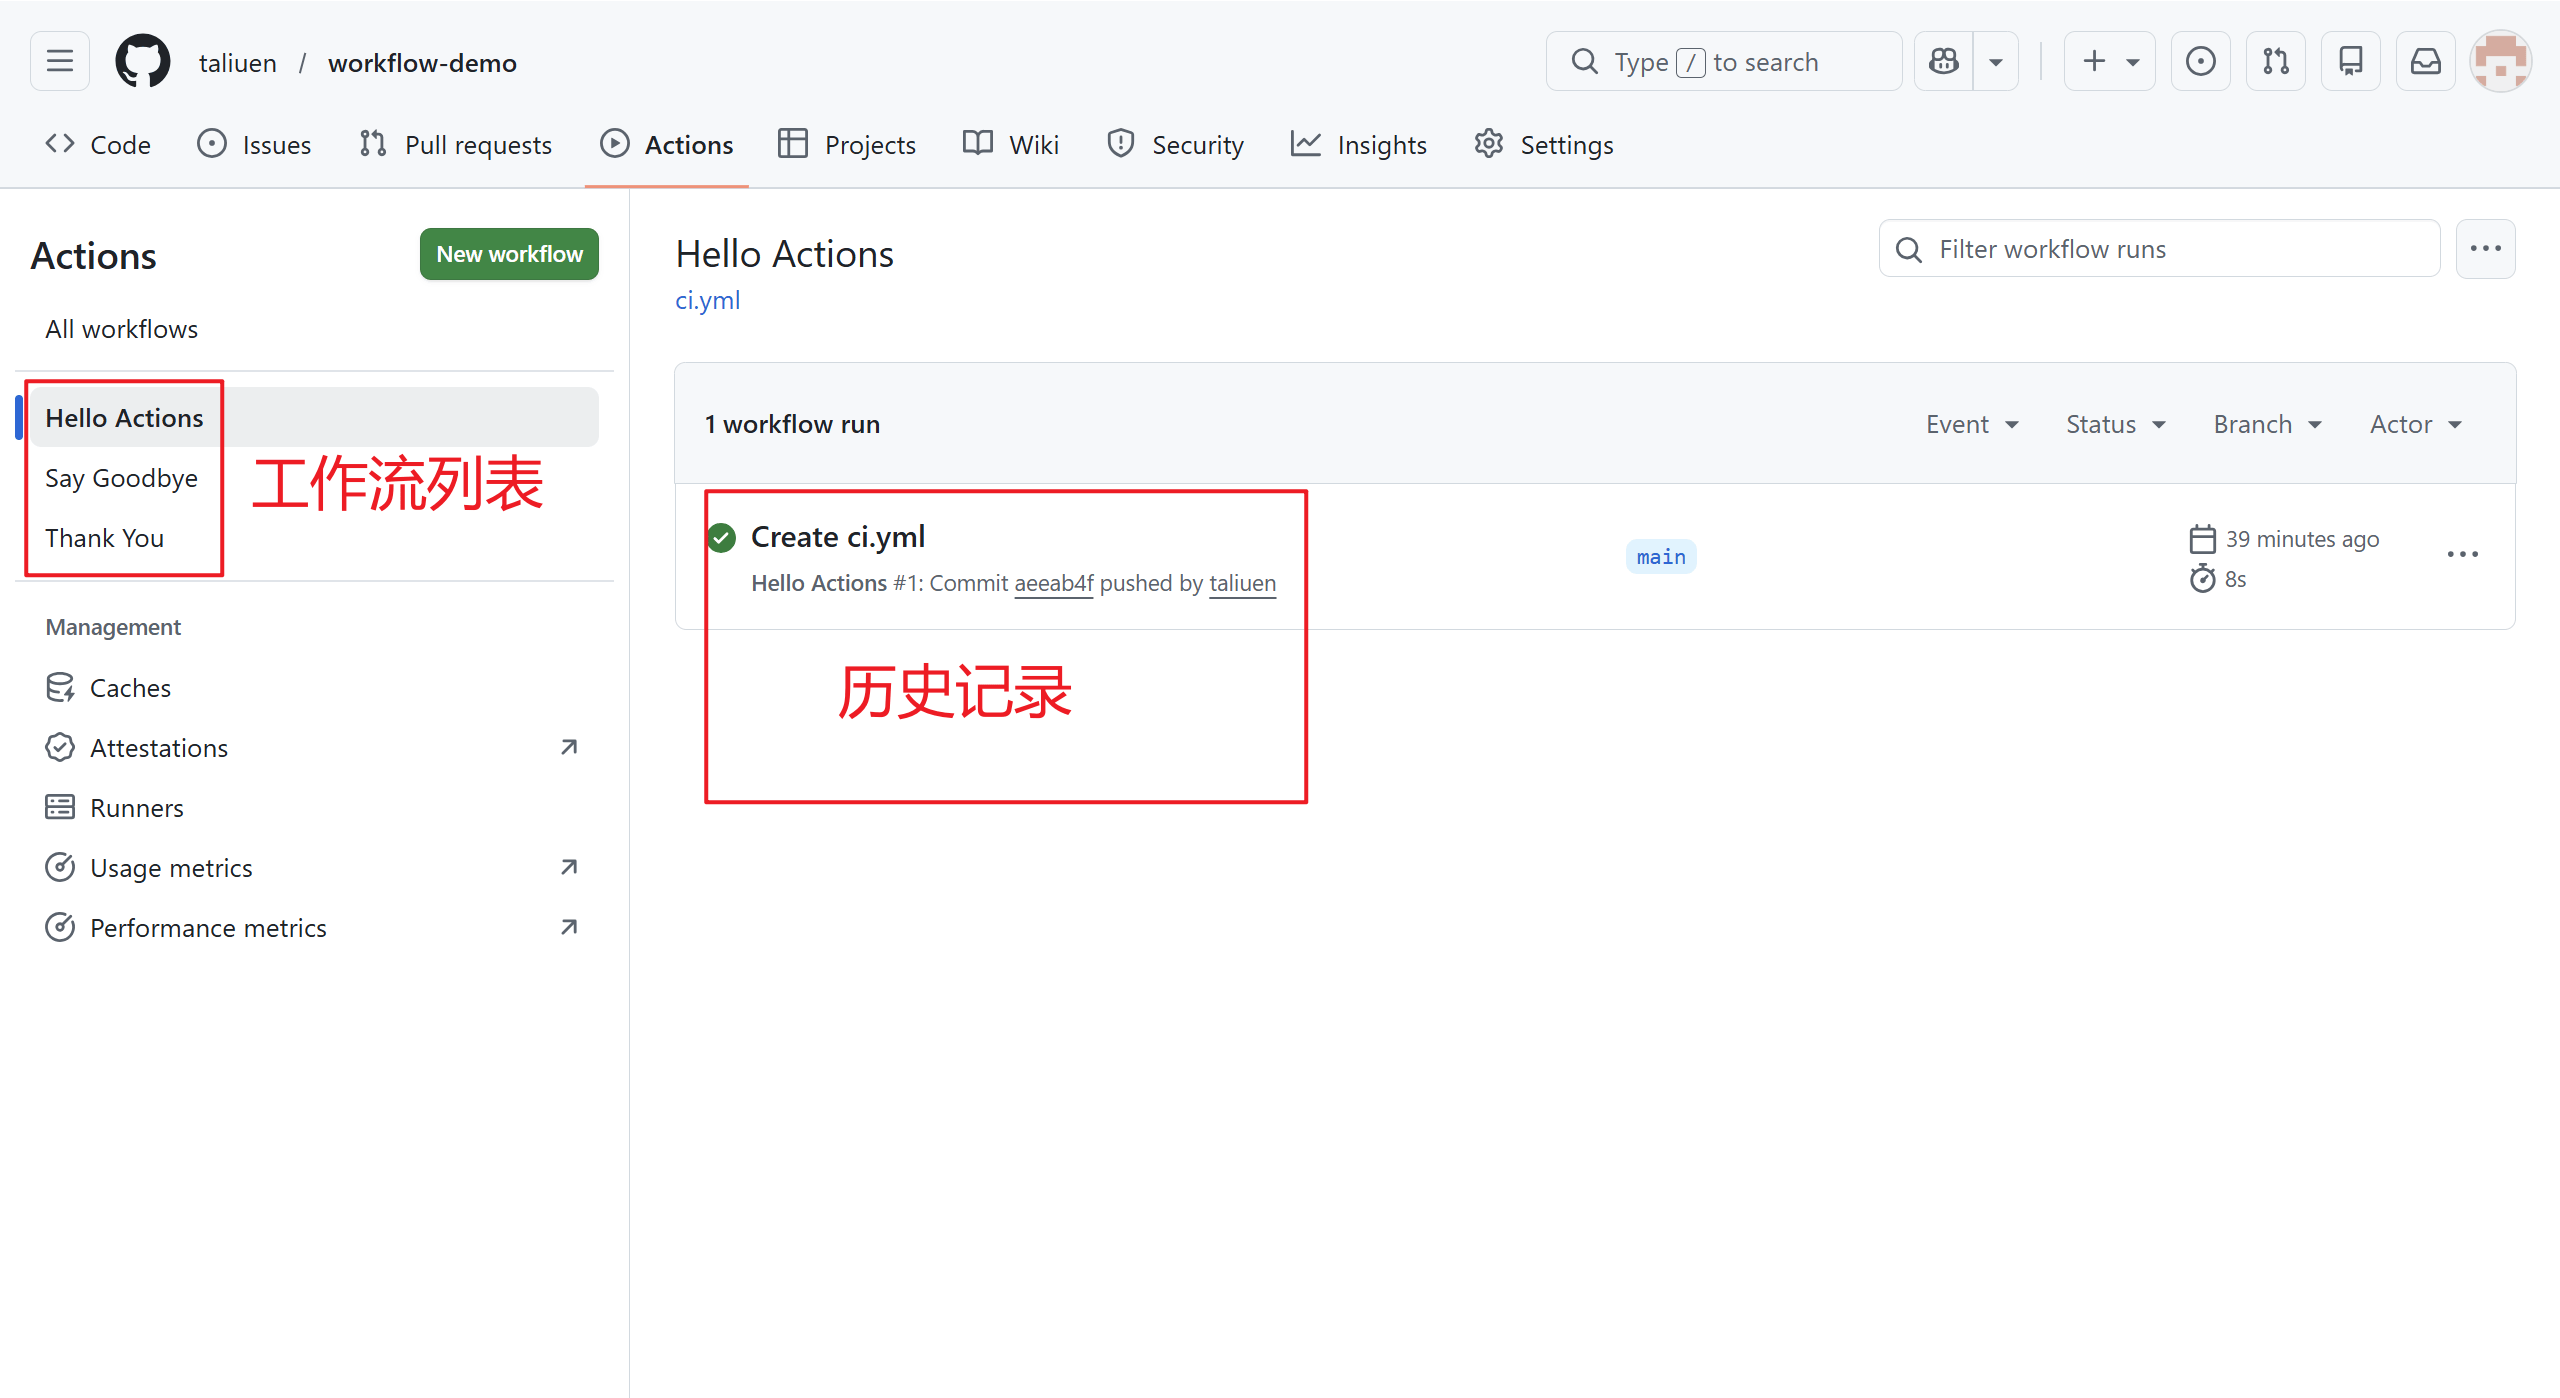
Task: Open three-dot menu for Create ci.yml run
Action: [x=2462, y=555]
